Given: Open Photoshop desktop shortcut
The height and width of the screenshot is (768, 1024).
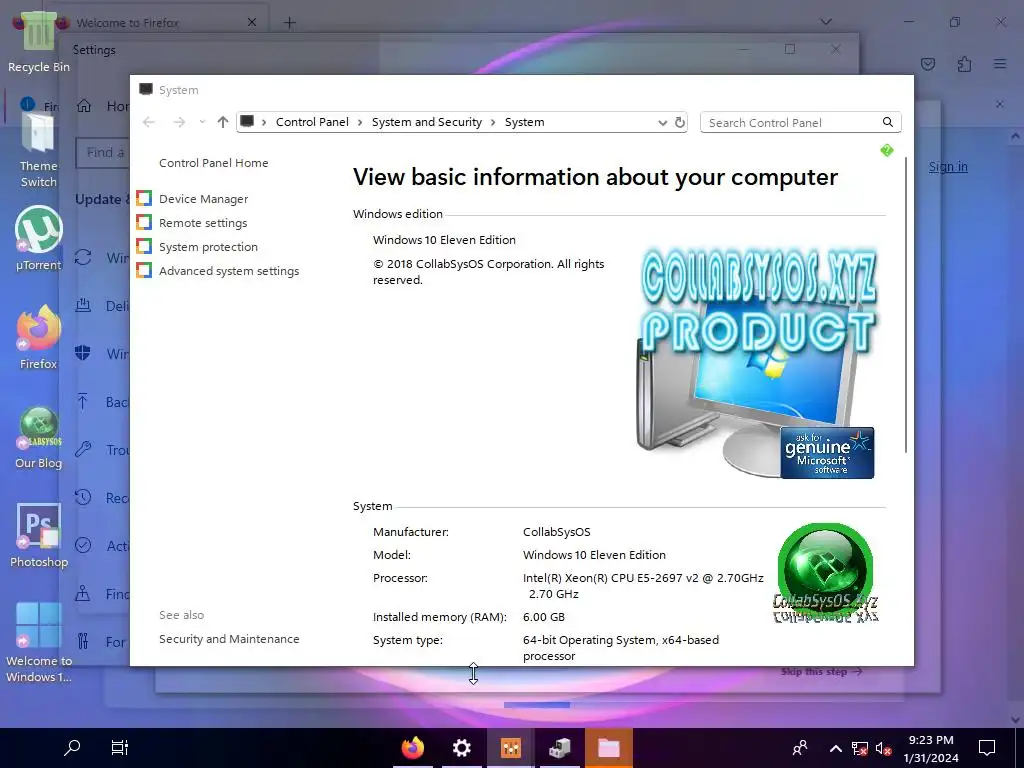Looking at the screenshot, I should coord(39,536).
